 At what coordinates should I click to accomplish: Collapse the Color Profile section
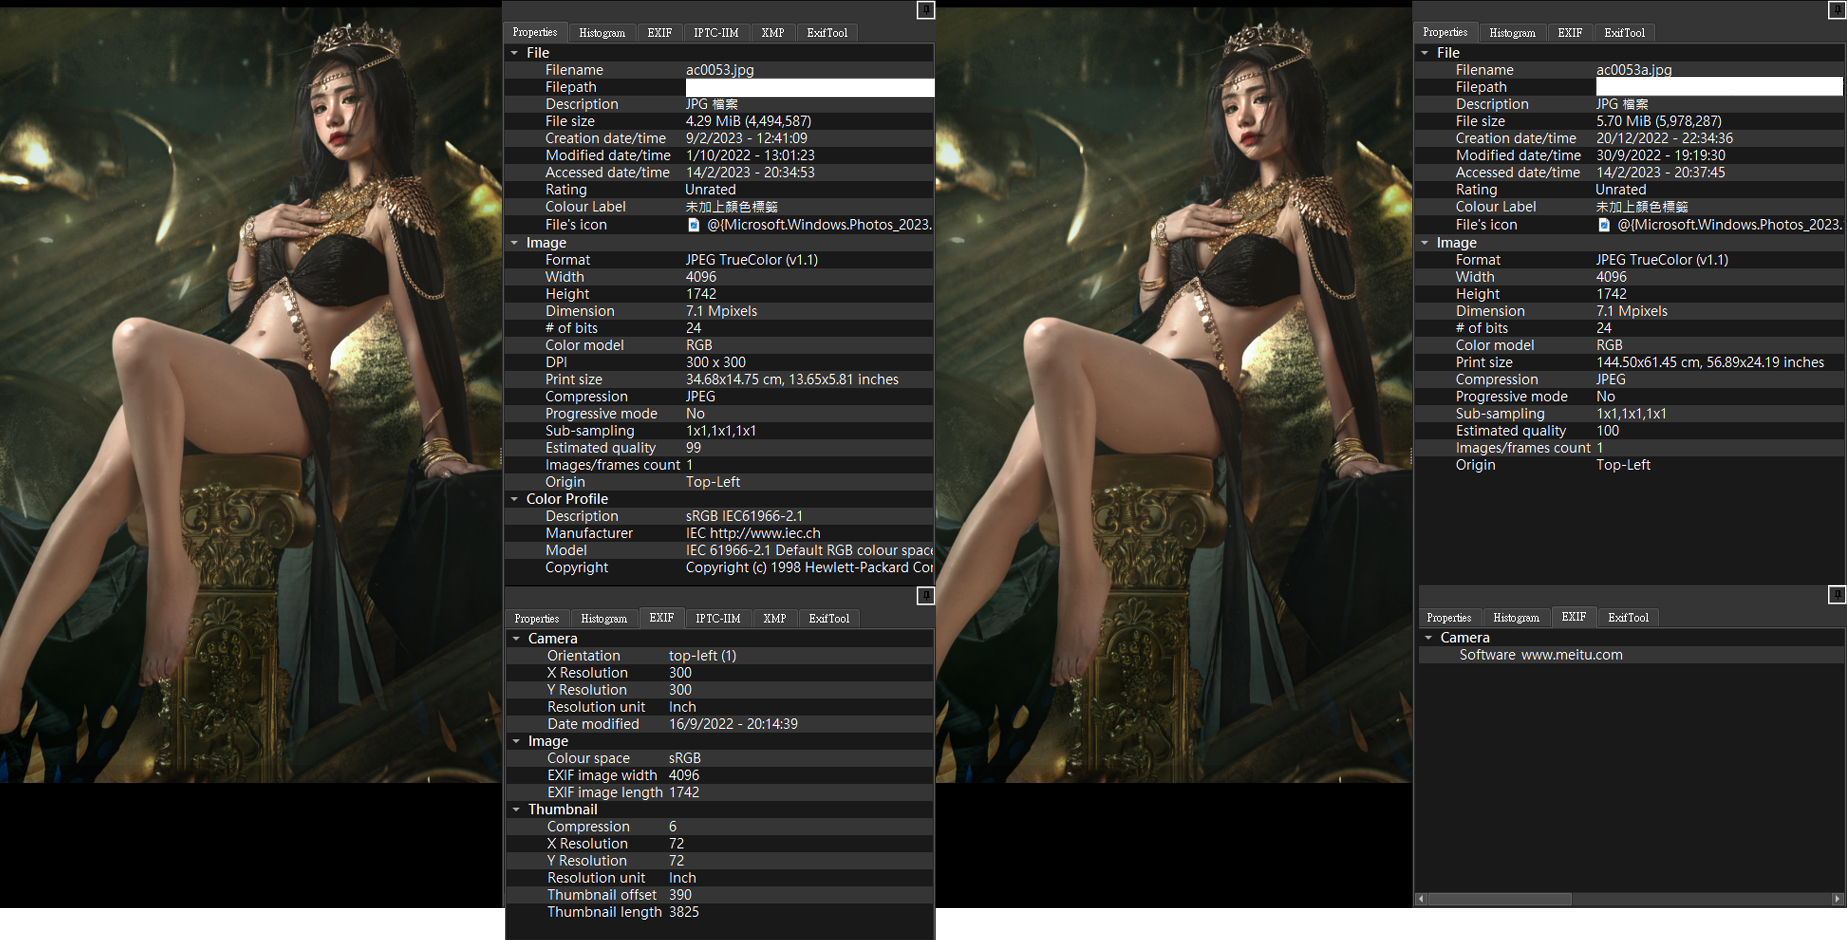tap(515, 499)
